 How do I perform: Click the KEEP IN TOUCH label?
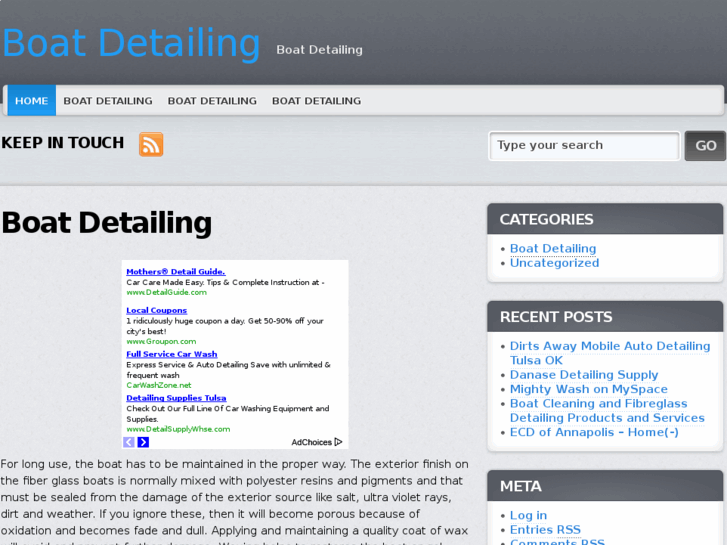(x=63, y=143)
